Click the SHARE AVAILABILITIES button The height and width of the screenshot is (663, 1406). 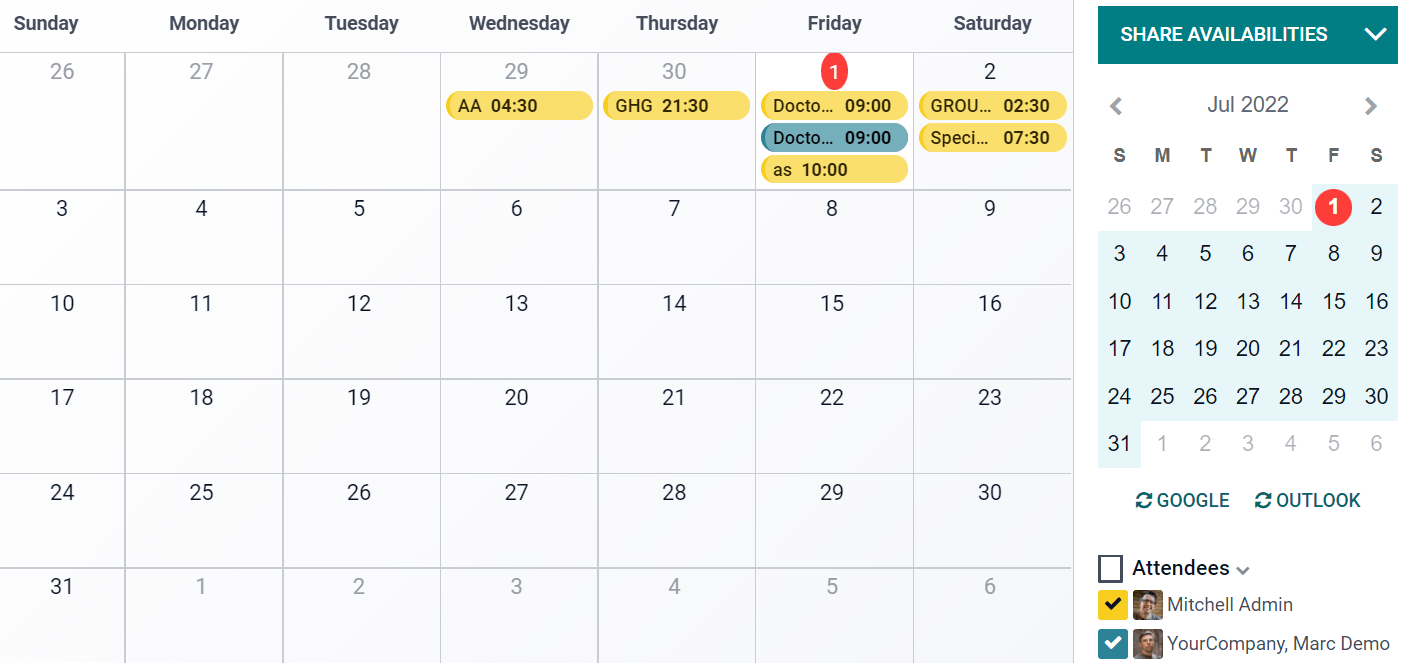pos(1225,33)
